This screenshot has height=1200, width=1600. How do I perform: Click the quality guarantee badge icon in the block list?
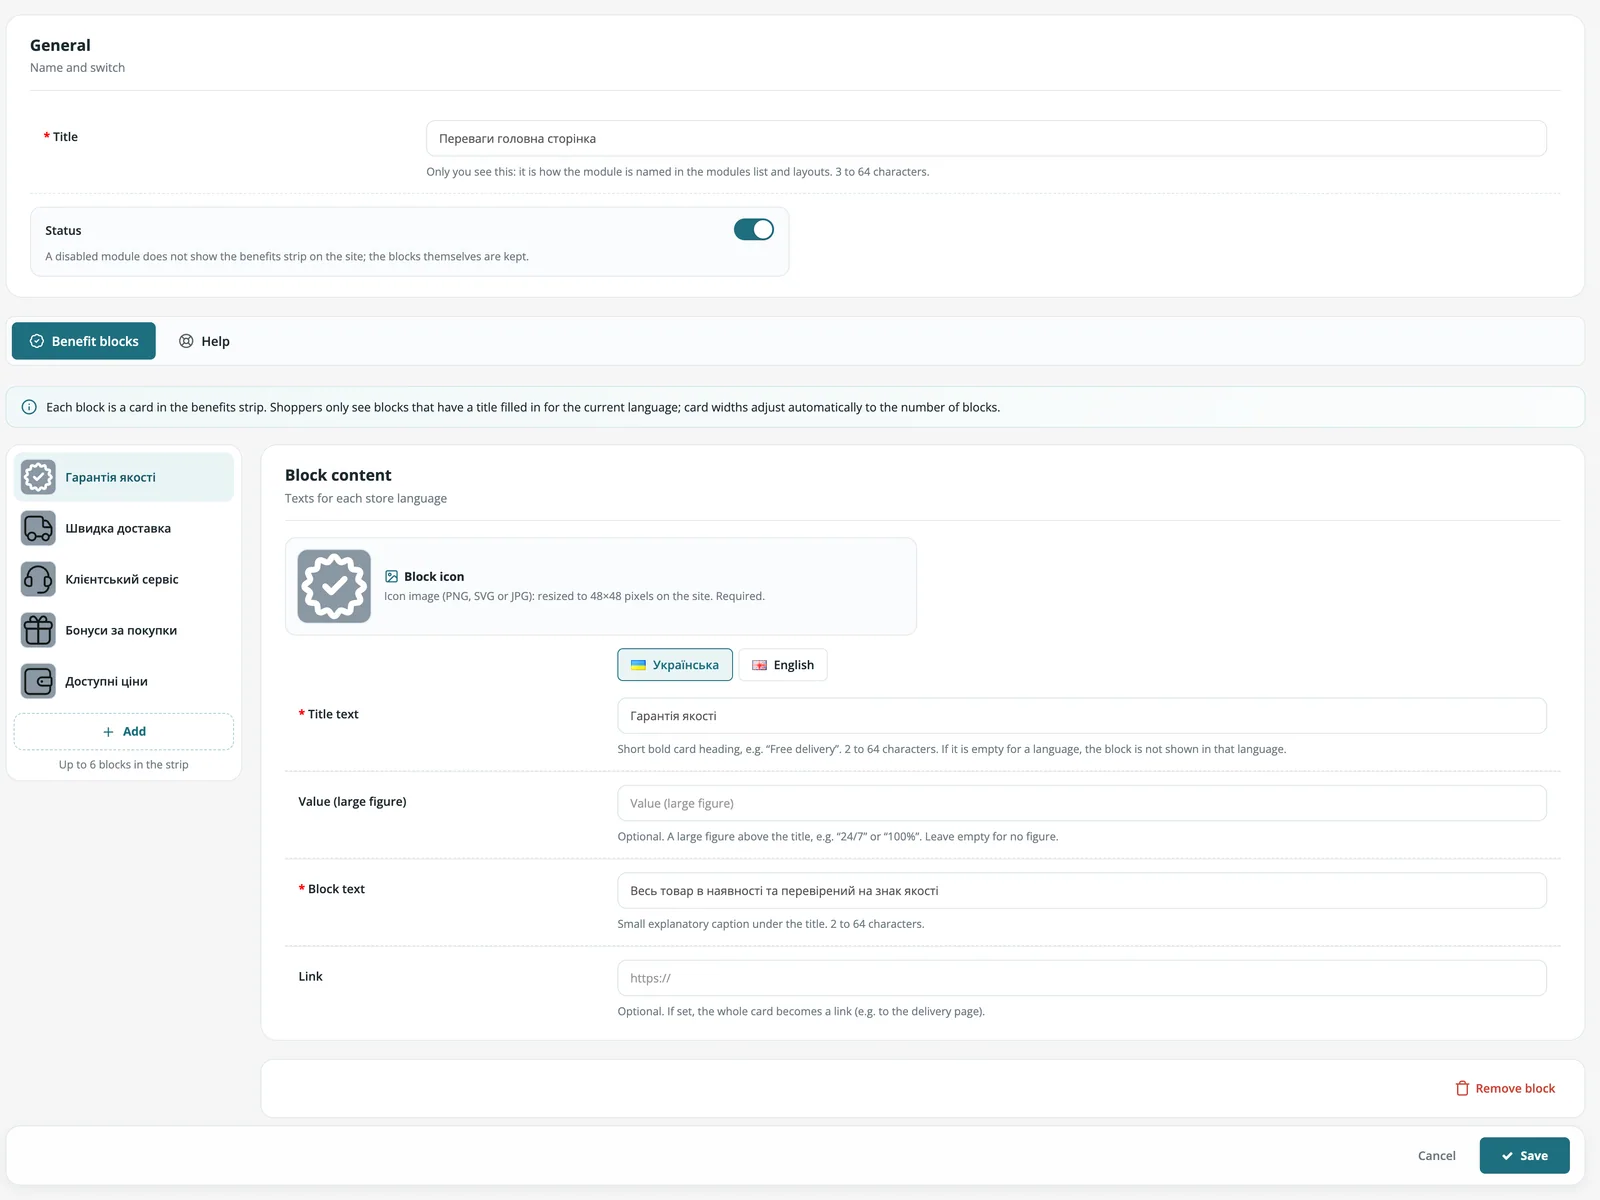point(38,477)
